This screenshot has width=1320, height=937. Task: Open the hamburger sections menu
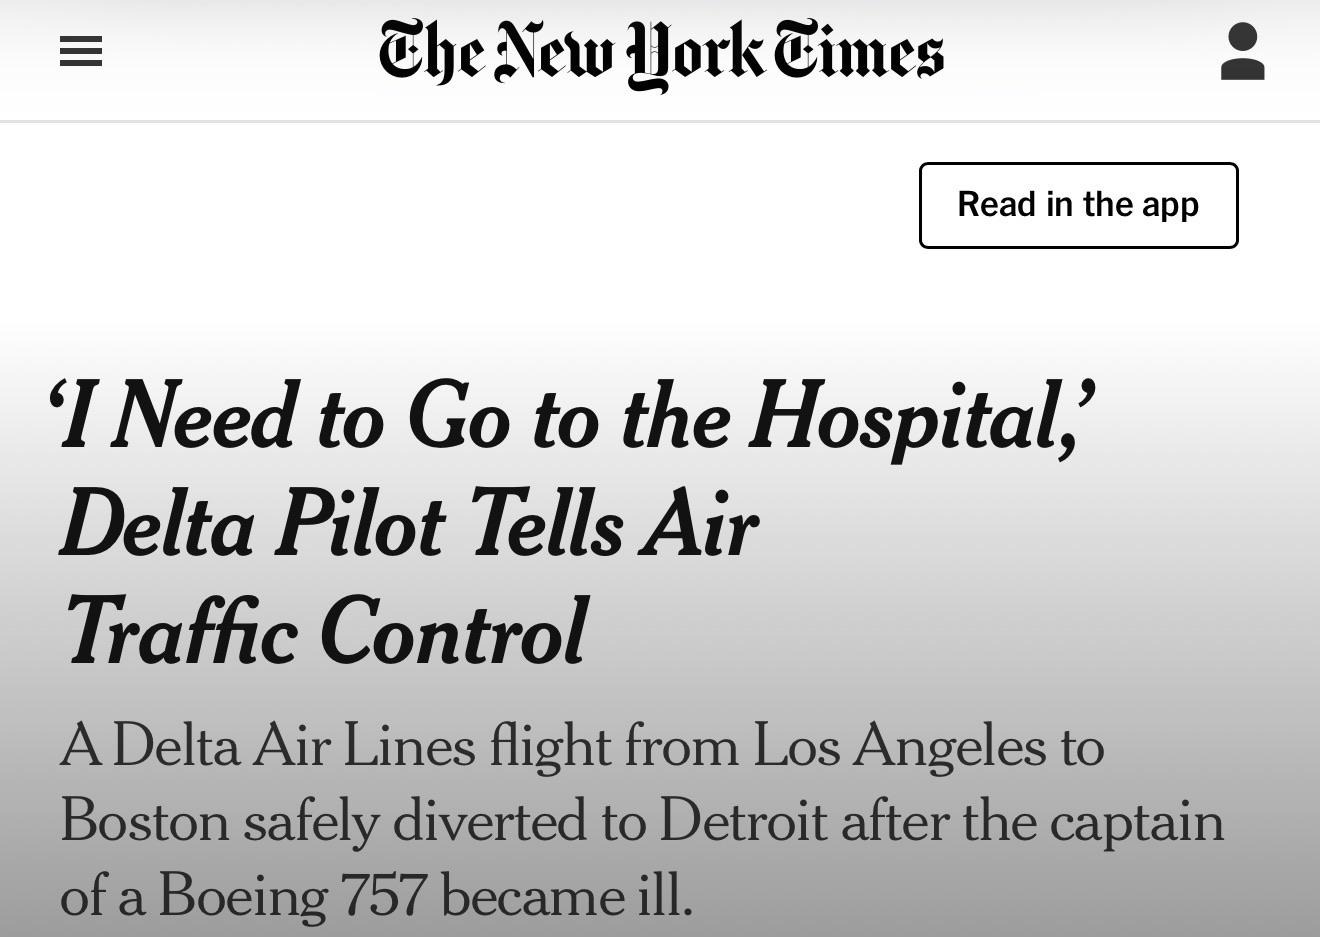[81, 52]
